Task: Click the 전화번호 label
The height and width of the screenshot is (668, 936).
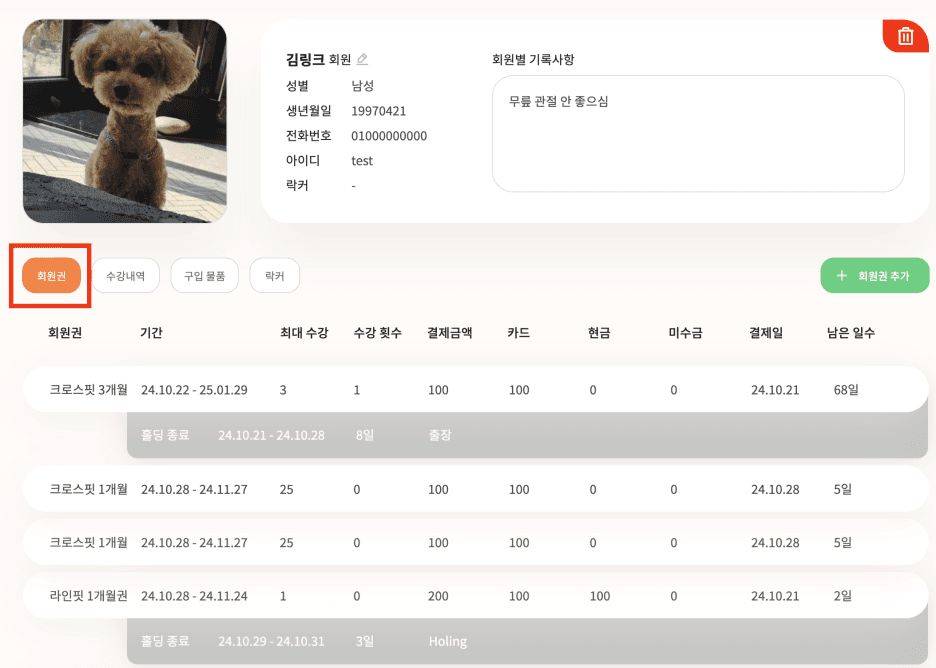Action: tap(309, 136)
